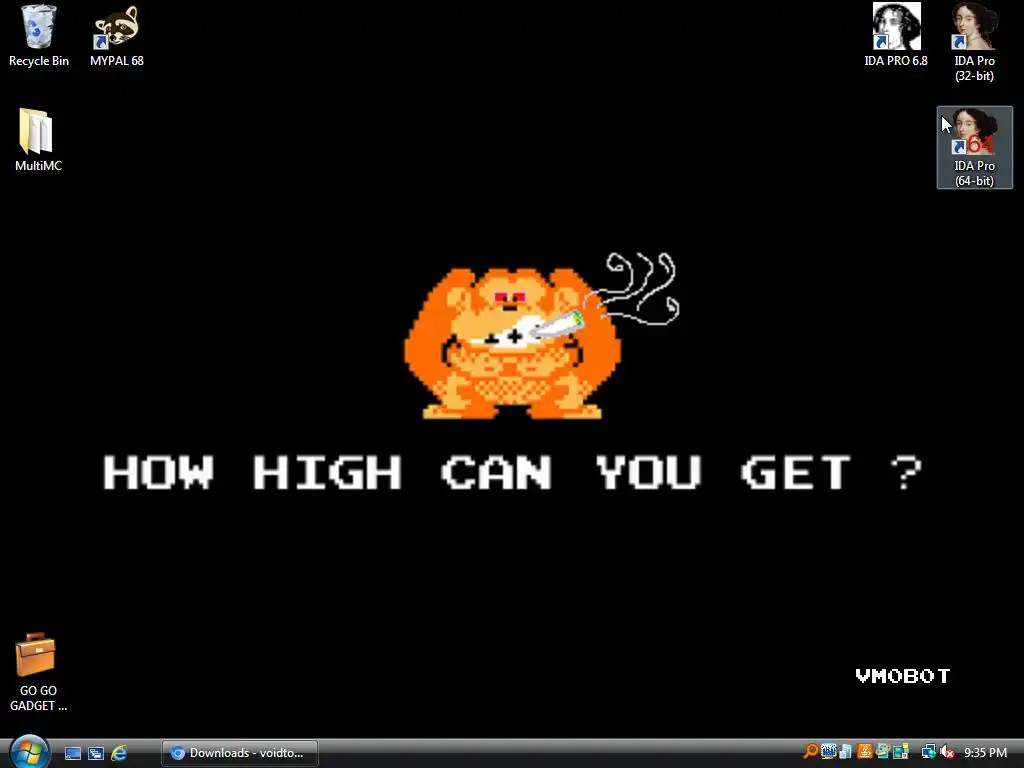Click the Windows Sidebar tray icon
The image size is (1024, 768).
(901, 752)
